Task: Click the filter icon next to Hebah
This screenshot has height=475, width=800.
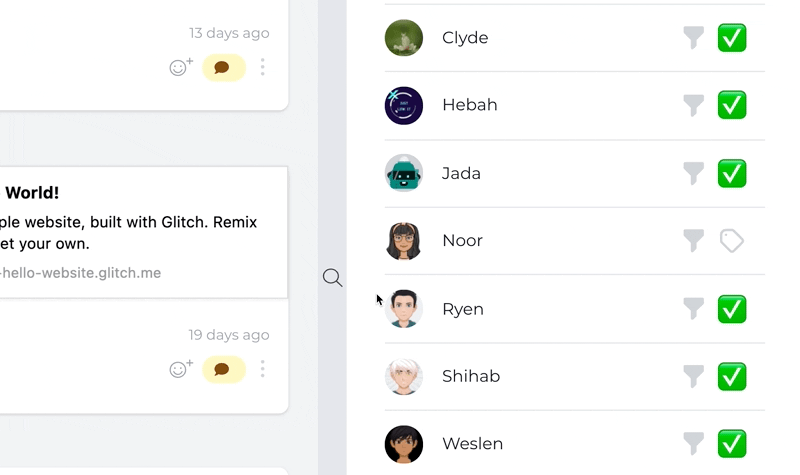Action: [693, 105]
